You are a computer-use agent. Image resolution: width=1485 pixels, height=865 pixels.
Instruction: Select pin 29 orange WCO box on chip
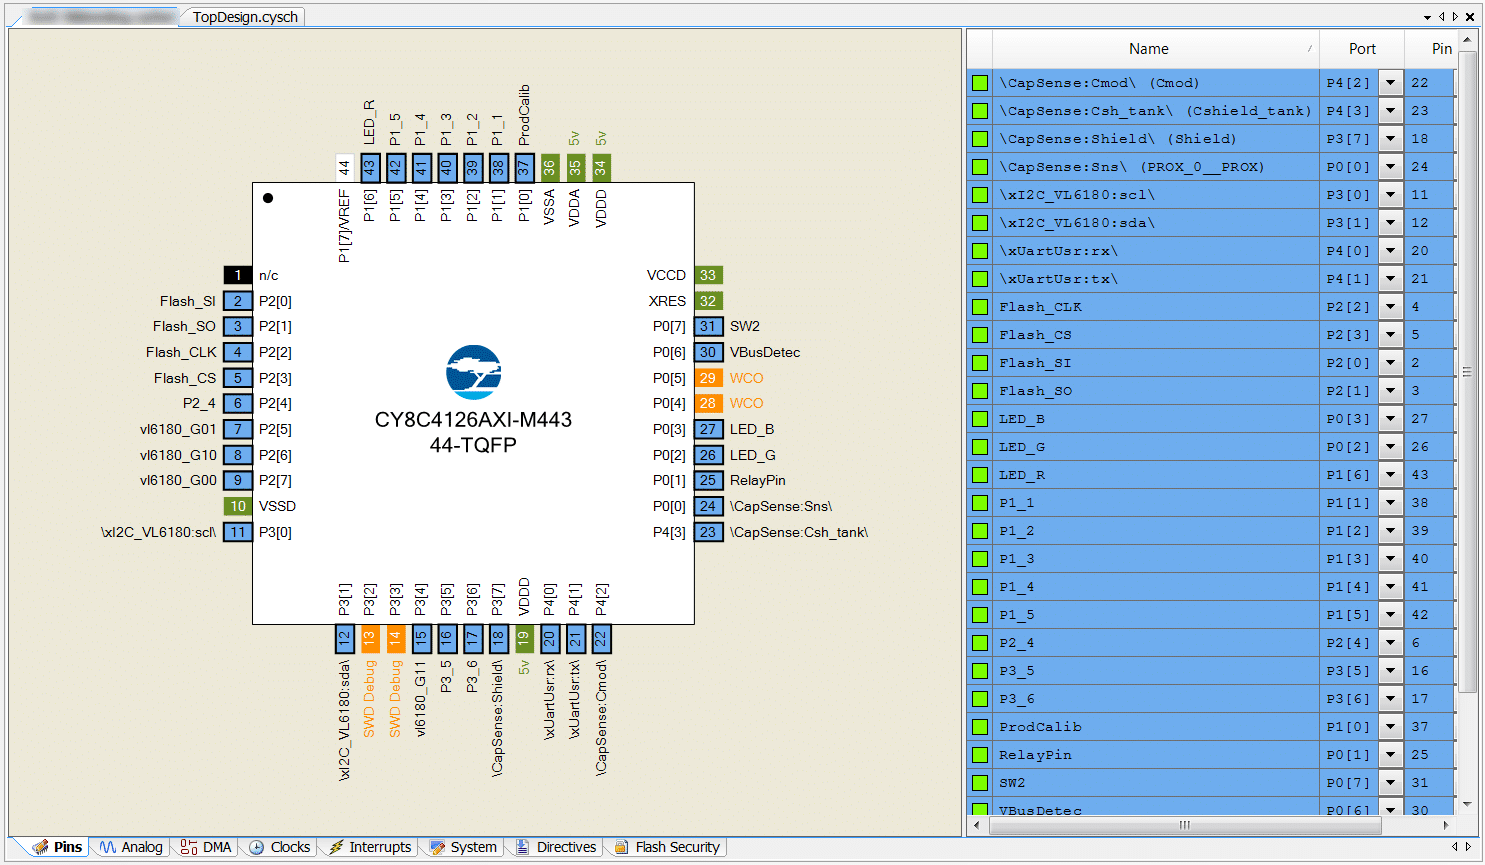(x=708, y=378)
